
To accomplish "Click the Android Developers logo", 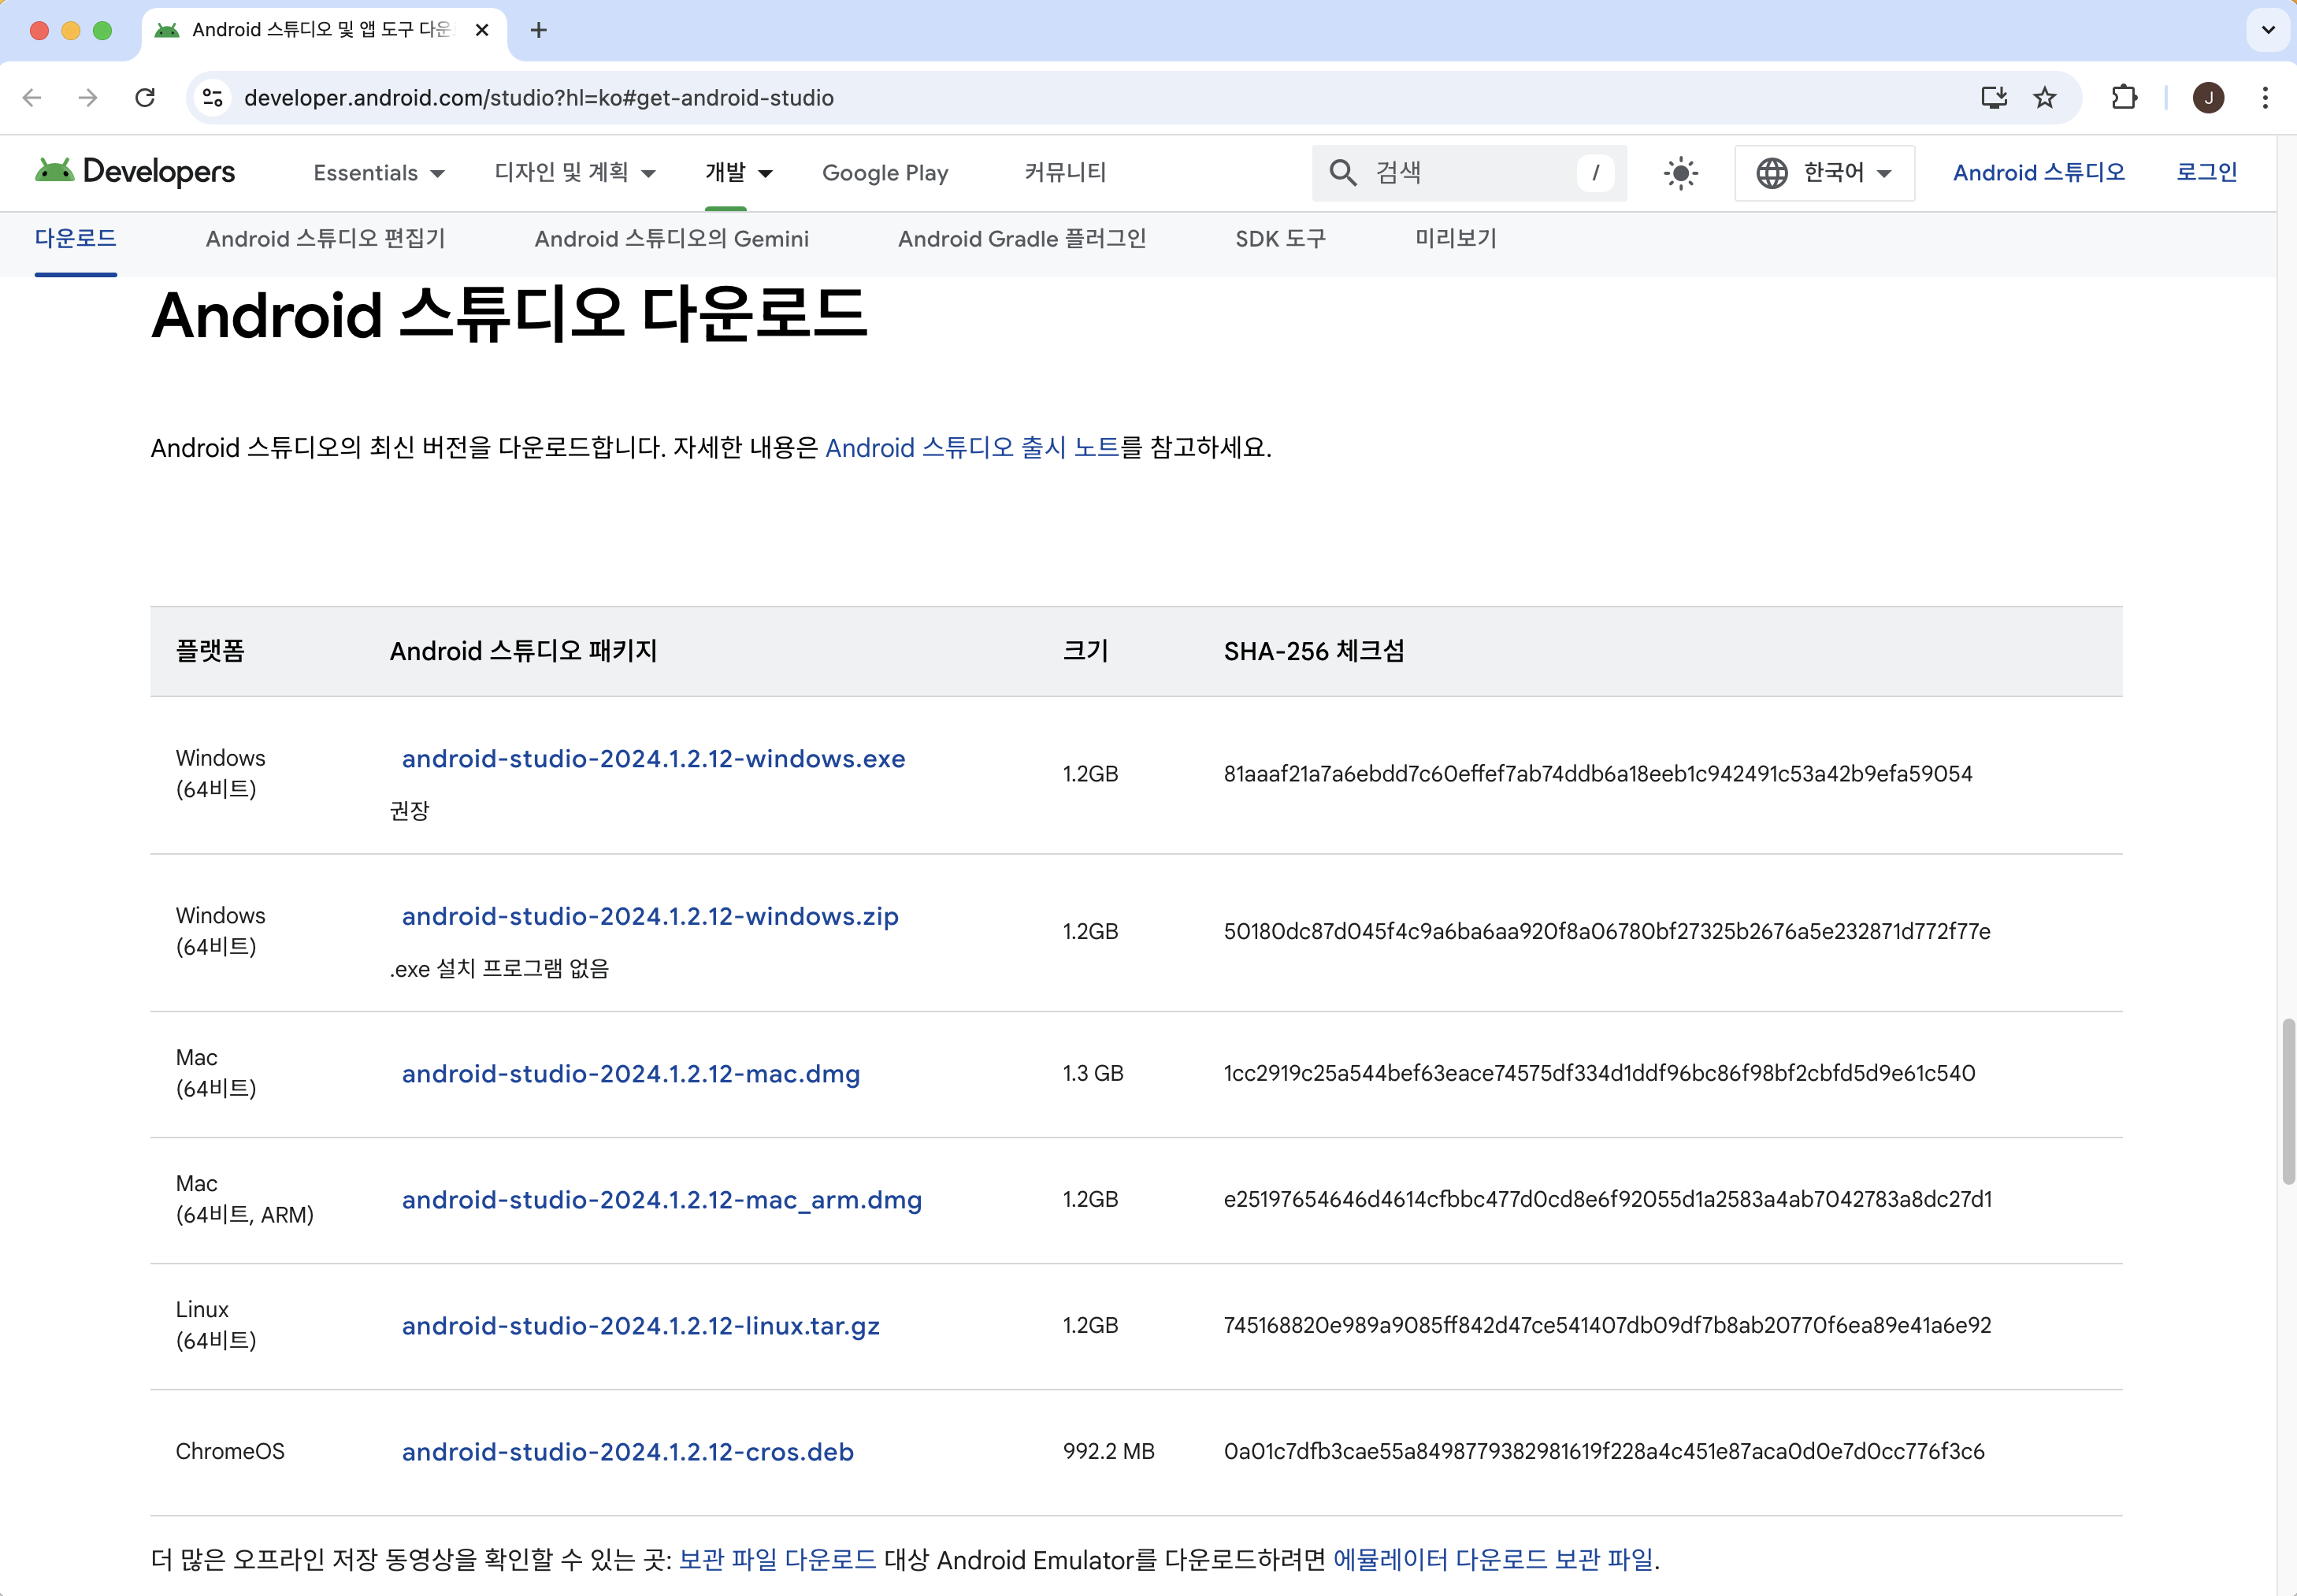I will coord(135,172).
